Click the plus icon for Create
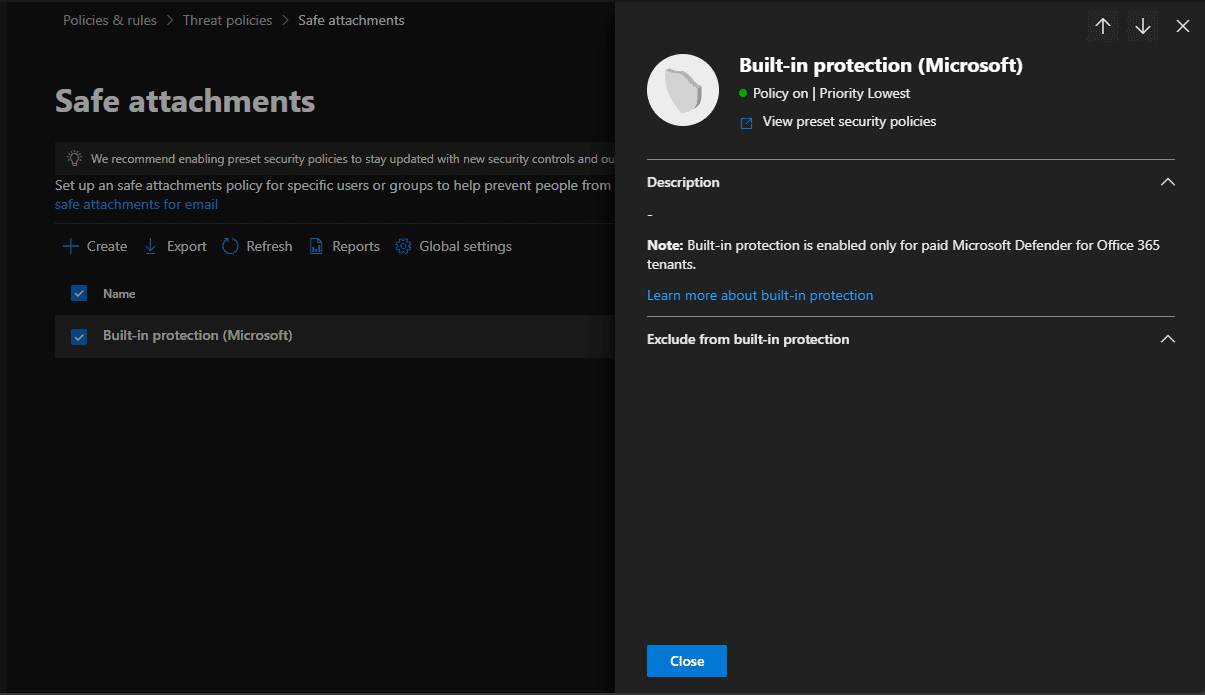This screenshot has height=695, width=1205. [71, 246]
